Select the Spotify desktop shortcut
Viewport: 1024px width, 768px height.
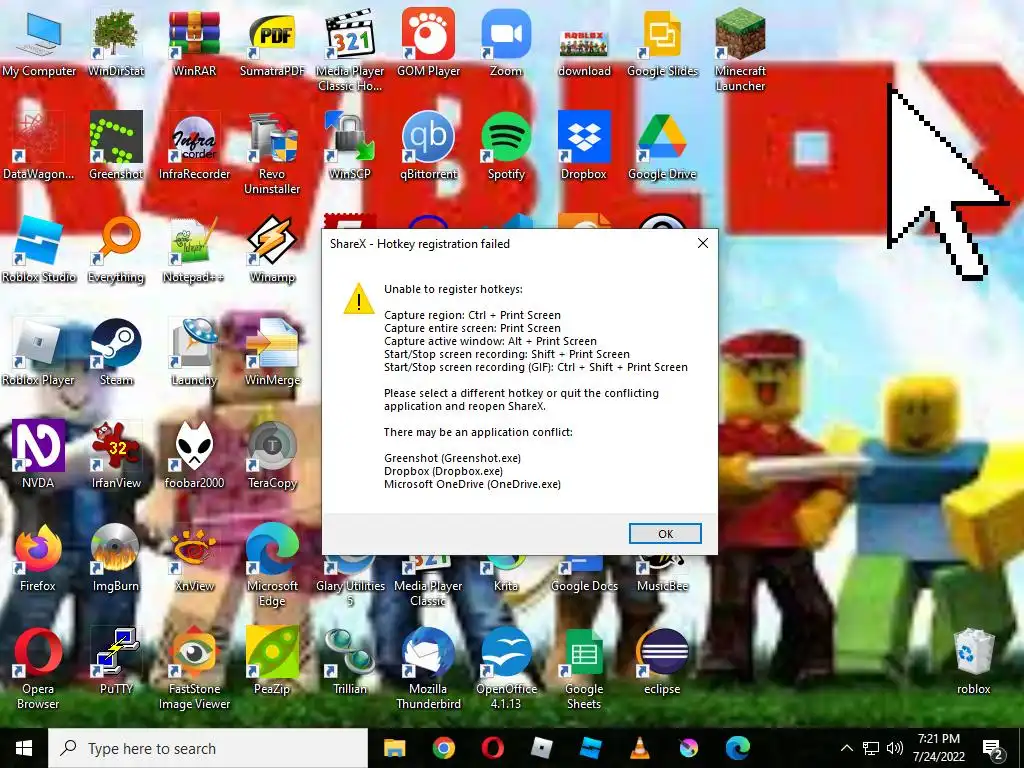tap(506, 146)
